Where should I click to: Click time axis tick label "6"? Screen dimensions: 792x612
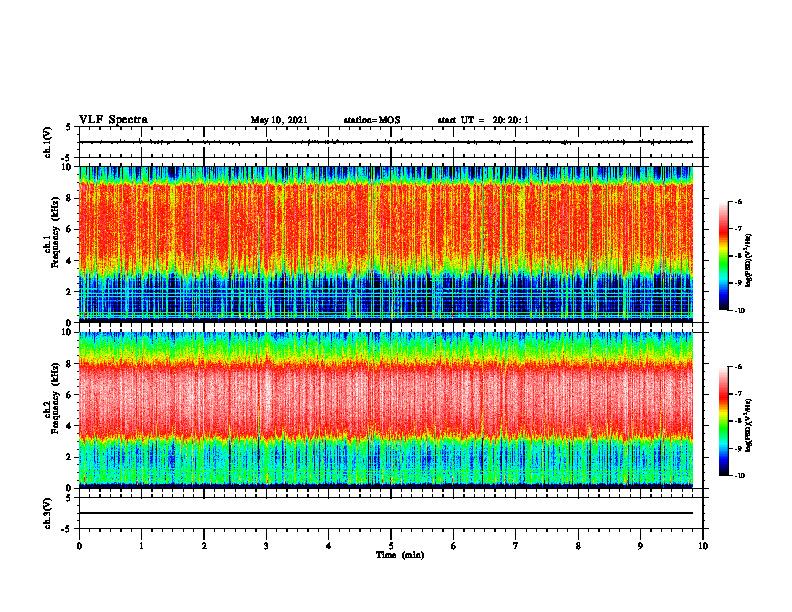coord(454,546)
